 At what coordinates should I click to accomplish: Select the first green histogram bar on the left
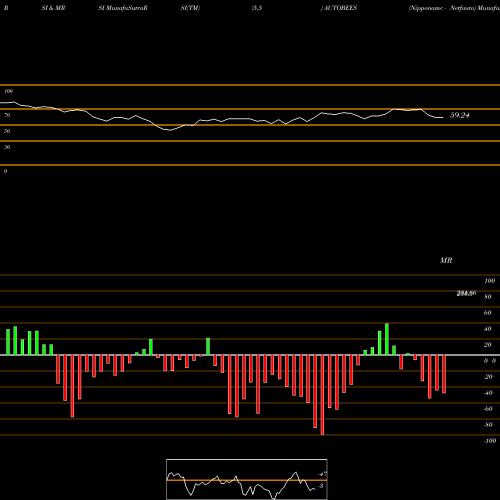point(8,342)
